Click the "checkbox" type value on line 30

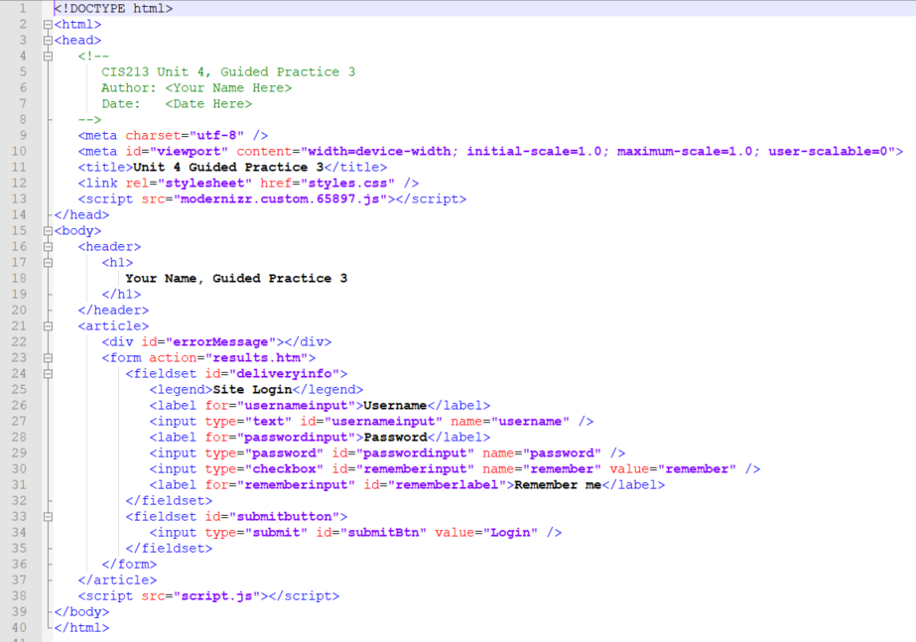[x=284, y=469]
